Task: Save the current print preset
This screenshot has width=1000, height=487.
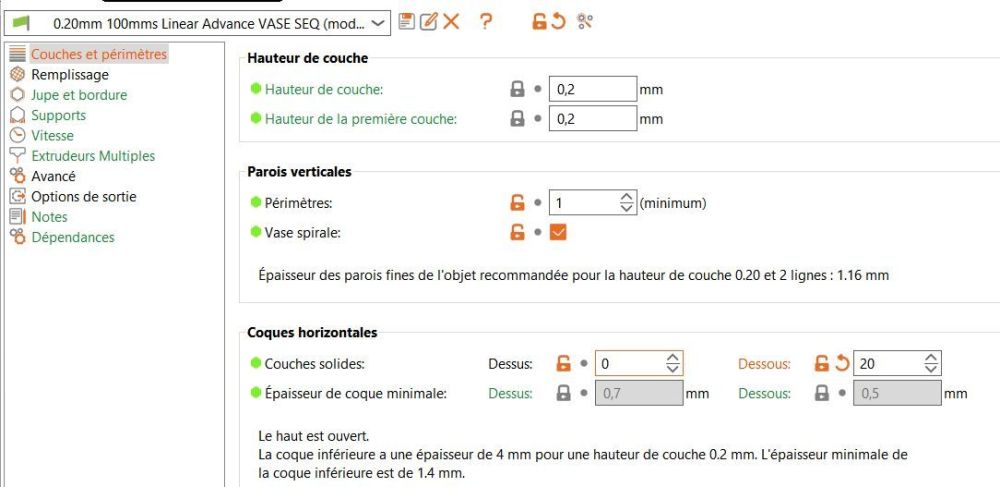Action: coord(406,21)
